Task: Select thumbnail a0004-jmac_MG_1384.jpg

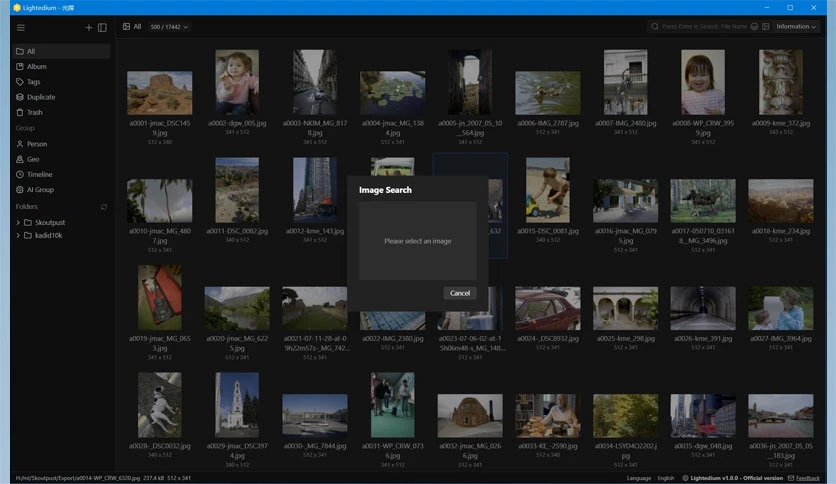Action: tap(392, 93)
